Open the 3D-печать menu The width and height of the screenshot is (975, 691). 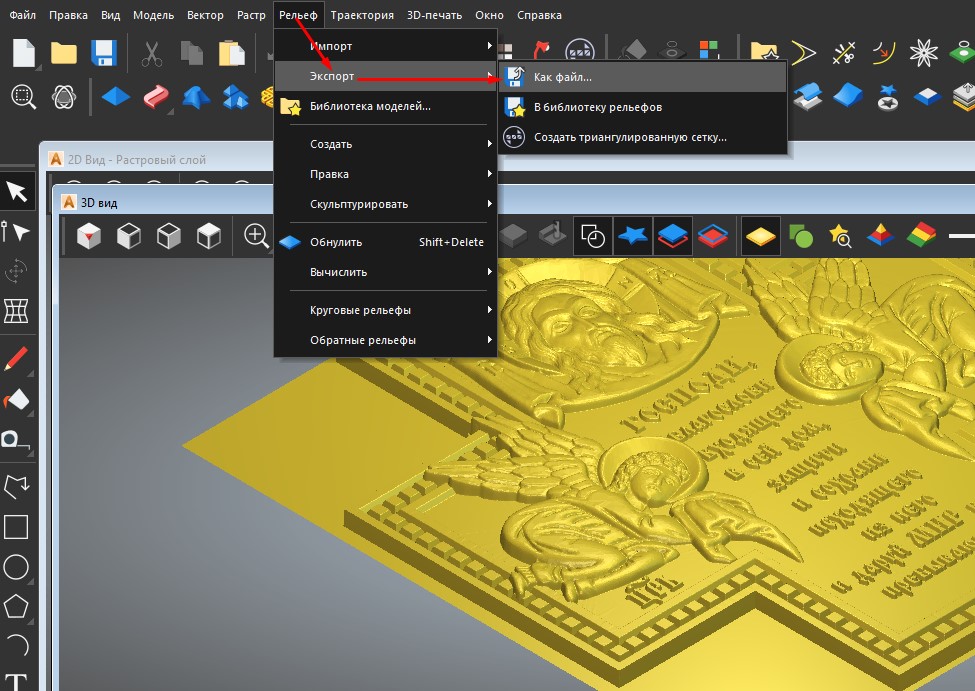(434, 15)
